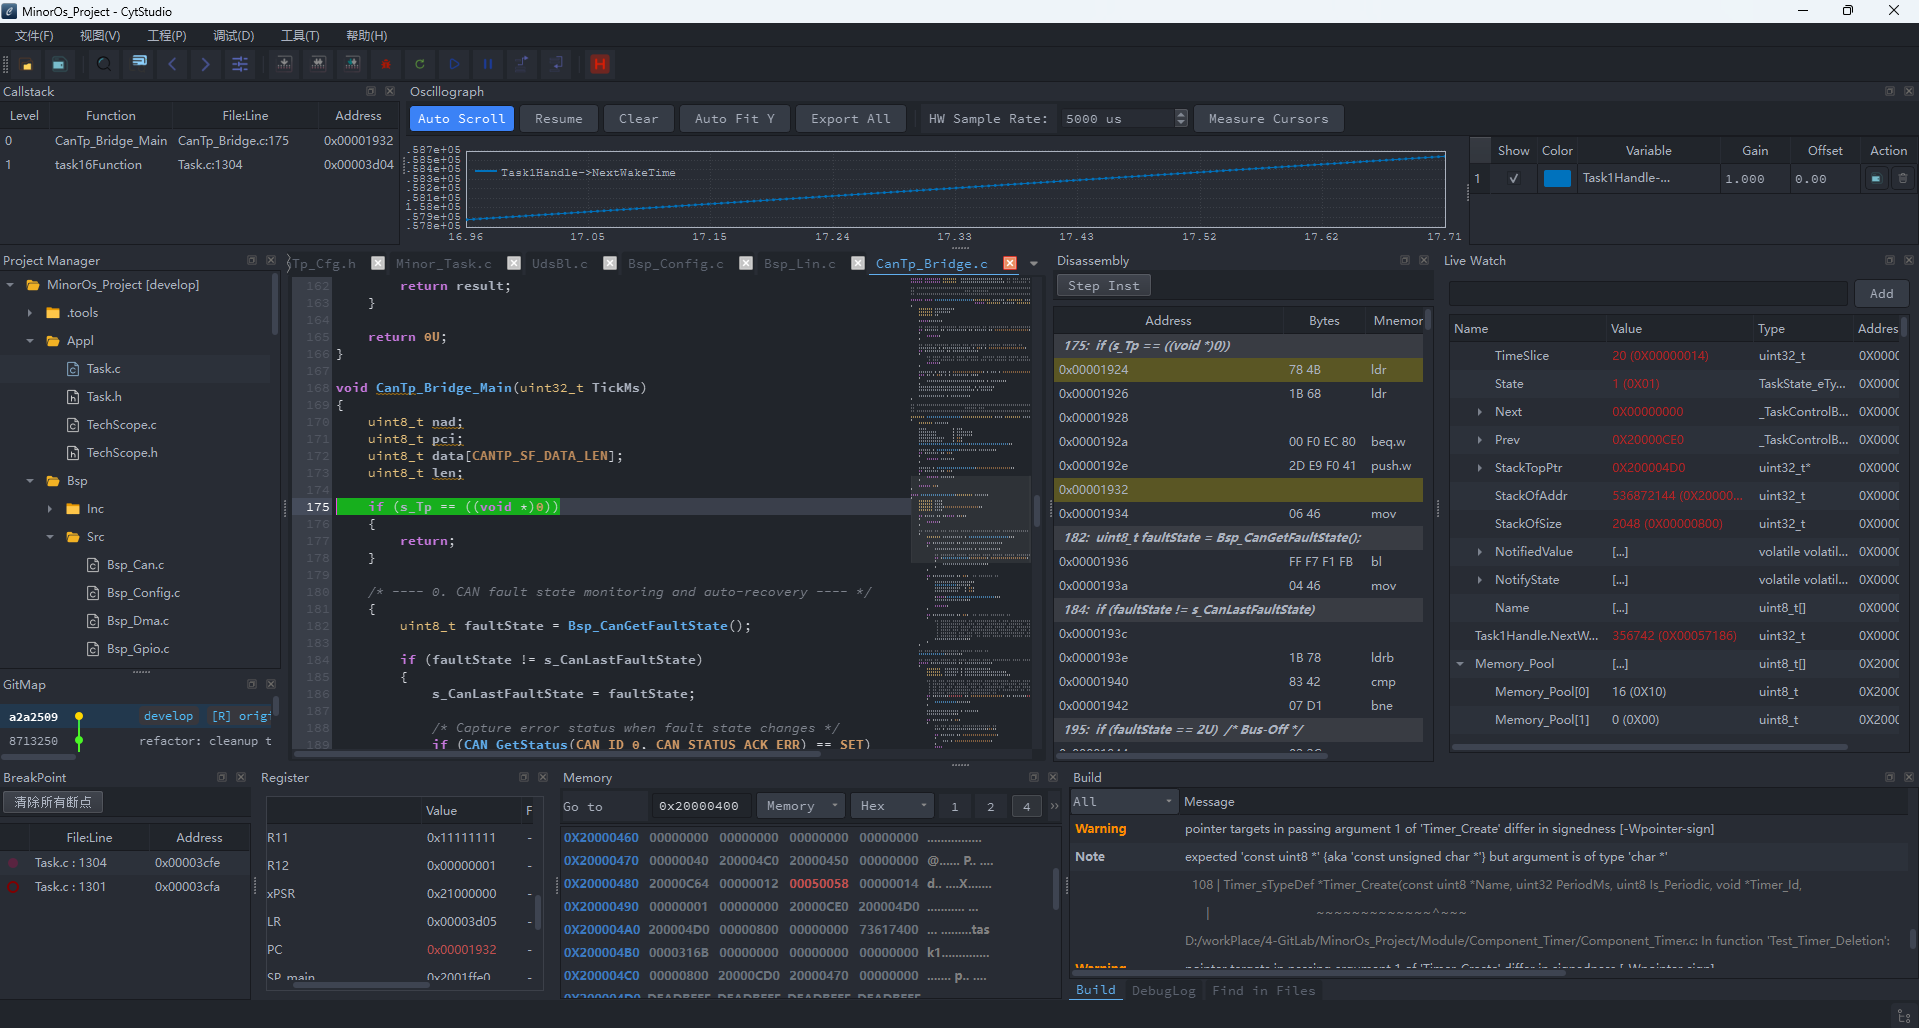1919x1028 pixels.
Task: Delete Task1Handle variable with trash icon
Action: (x=1903, y=179)
